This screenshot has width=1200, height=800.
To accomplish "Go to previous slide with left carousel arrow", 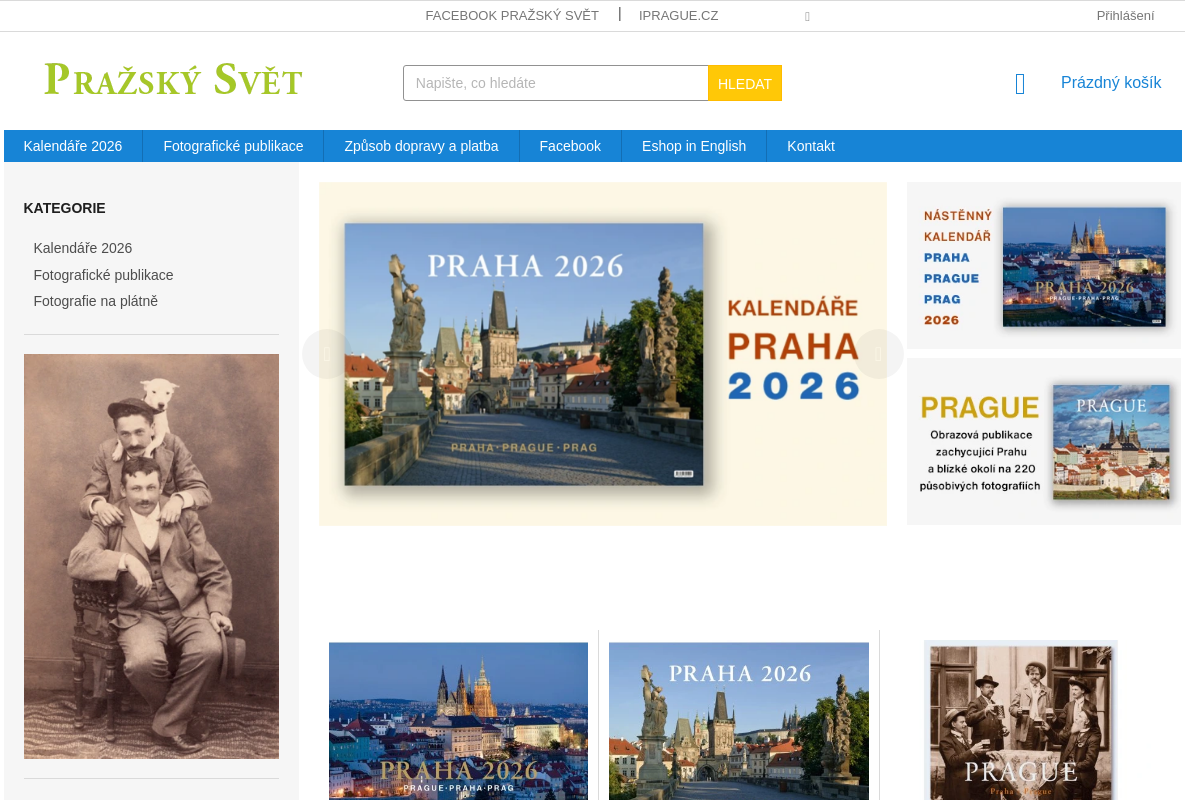I will tap(325, 353).
